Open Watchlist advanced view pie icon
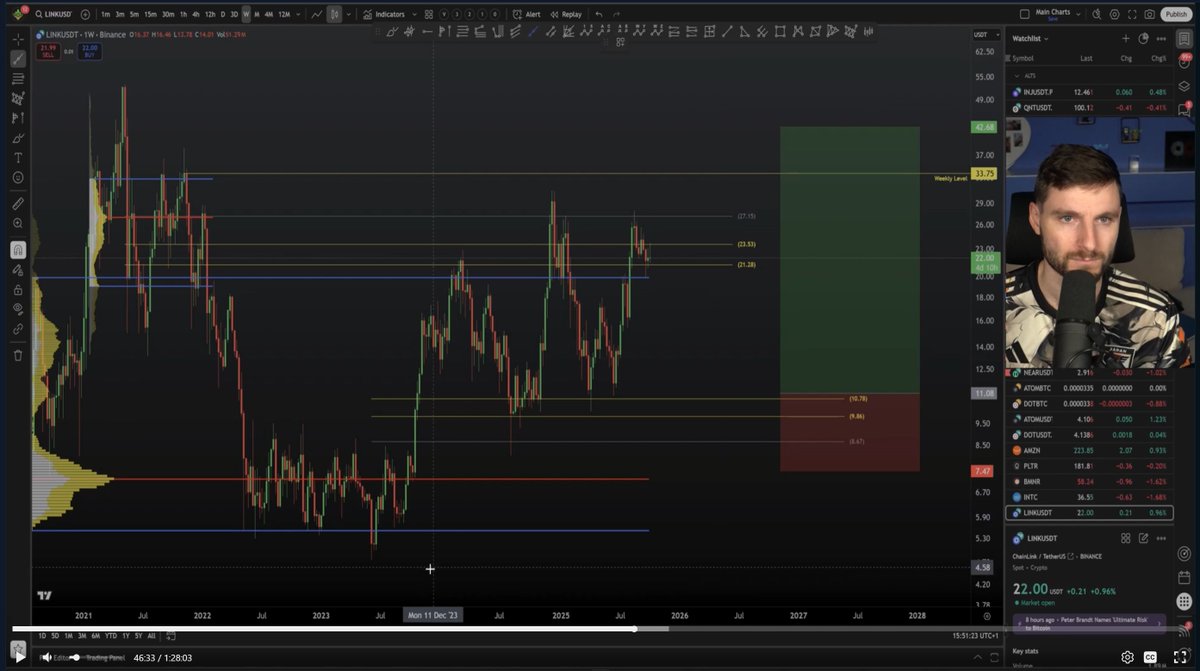 click(x=1143, y=39)
